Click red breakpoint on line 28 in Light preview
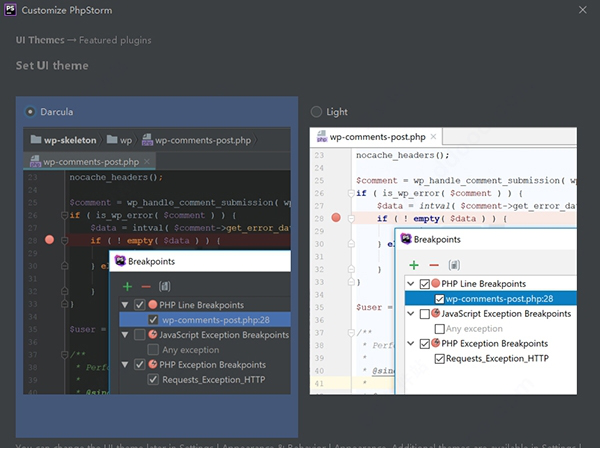 pos(336,218)
